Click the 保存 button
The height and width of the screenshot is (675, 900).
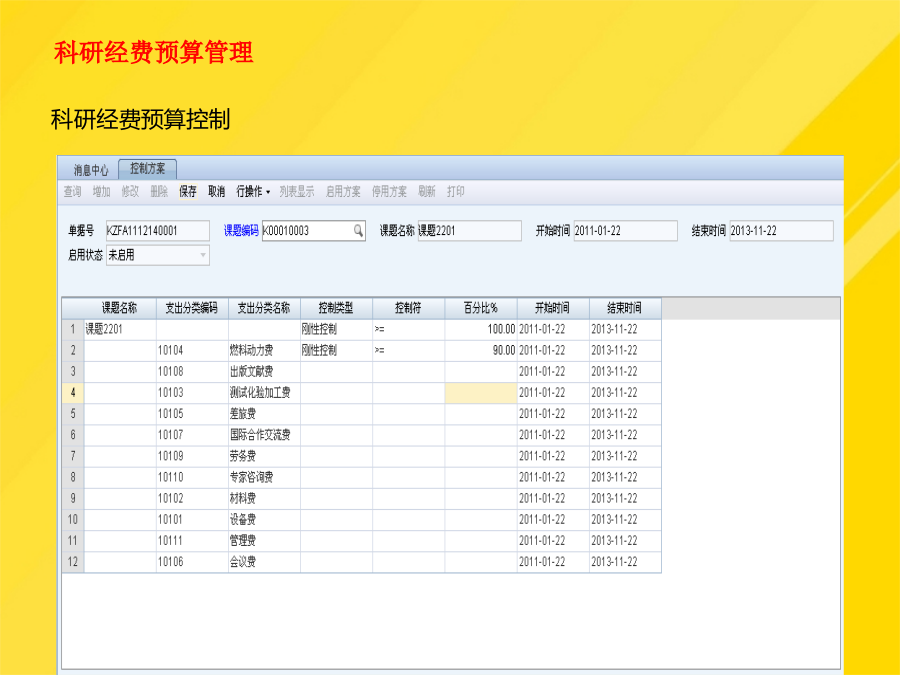(188, 191)
